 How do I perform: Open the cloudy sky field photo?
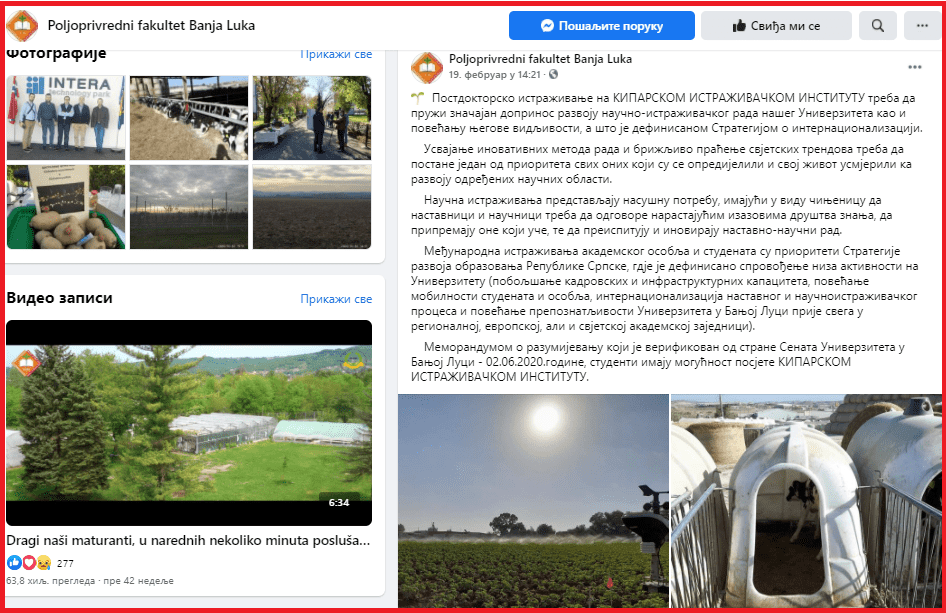tap(189, 207)
